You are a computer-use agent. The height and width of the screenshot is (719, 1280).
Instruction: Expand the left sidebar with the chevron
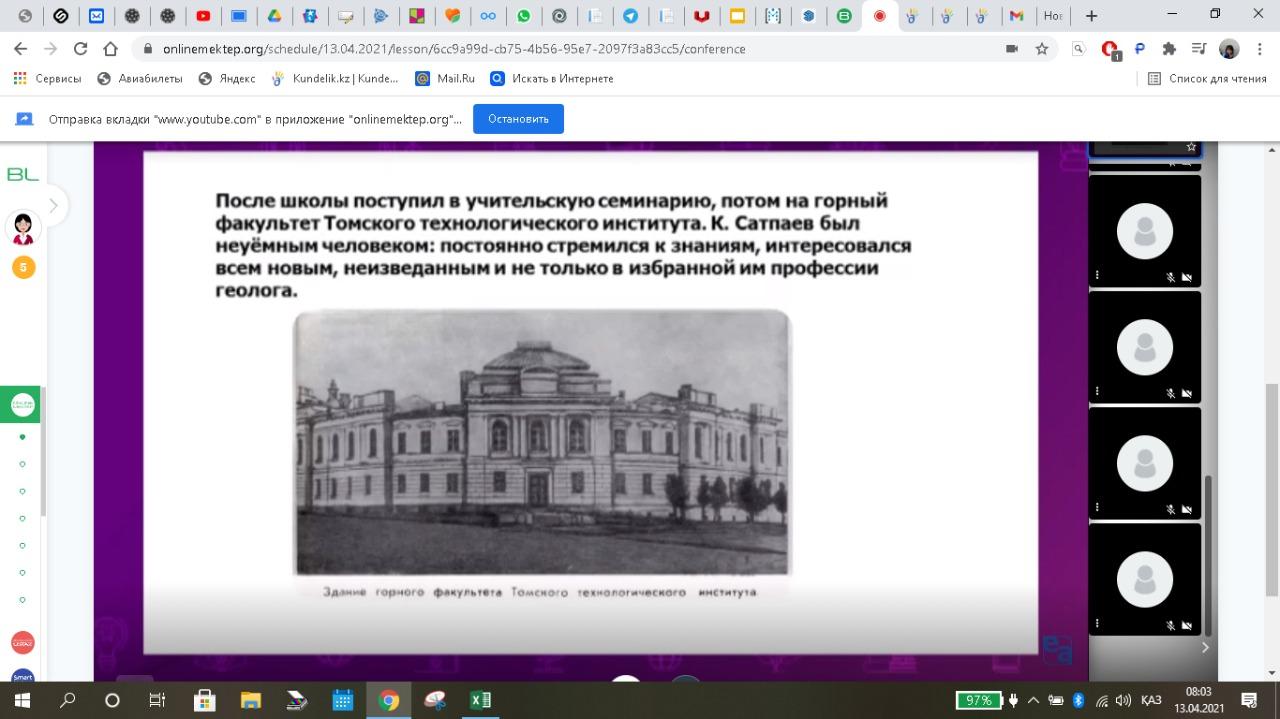click(x=53, y=206)
